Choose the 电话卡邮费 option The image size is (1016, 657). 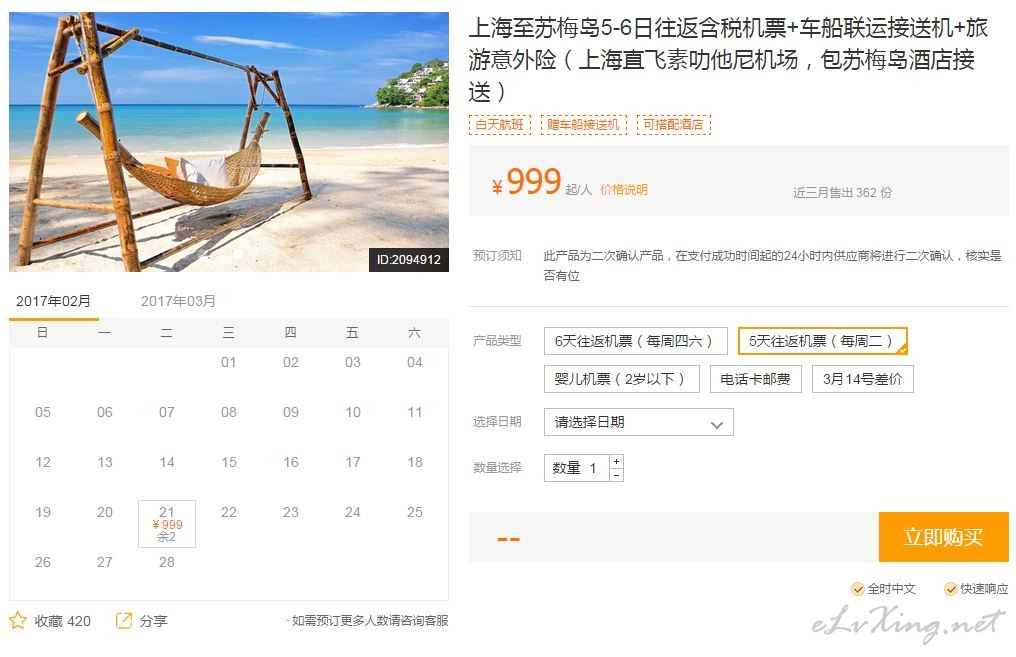pos(756,379)
